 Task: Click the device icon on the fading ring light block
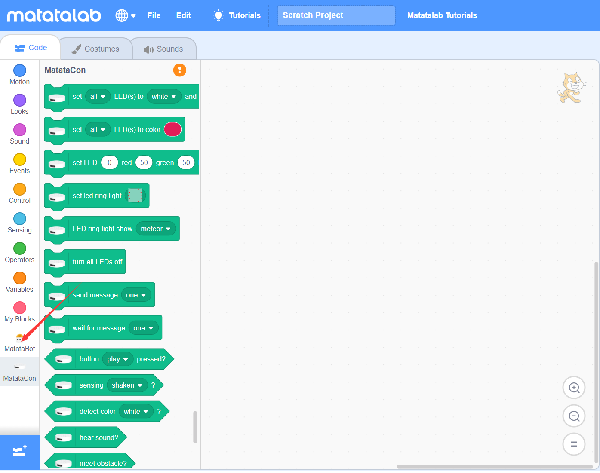coord(57,197)
